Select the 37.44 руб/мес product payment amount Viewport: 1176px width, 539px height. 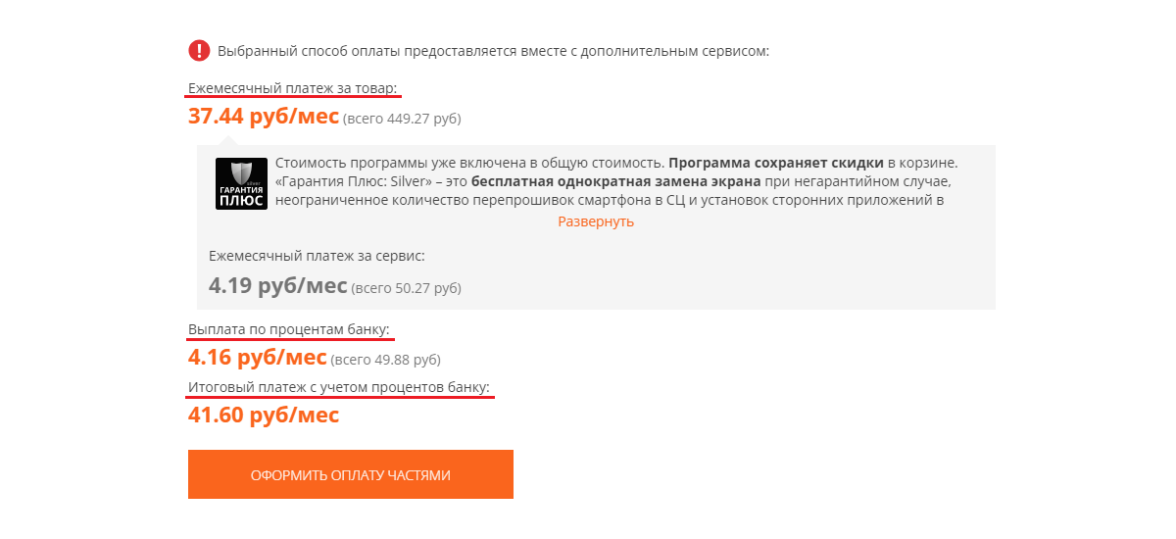pos(263,116)
